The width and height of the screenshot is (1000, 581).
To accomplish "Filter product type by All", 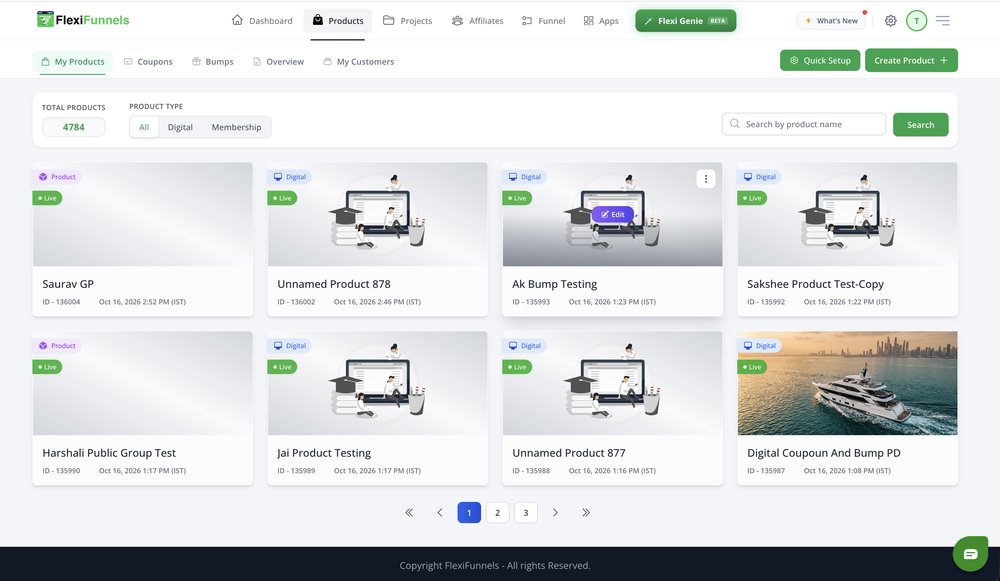I will point(144,127).
